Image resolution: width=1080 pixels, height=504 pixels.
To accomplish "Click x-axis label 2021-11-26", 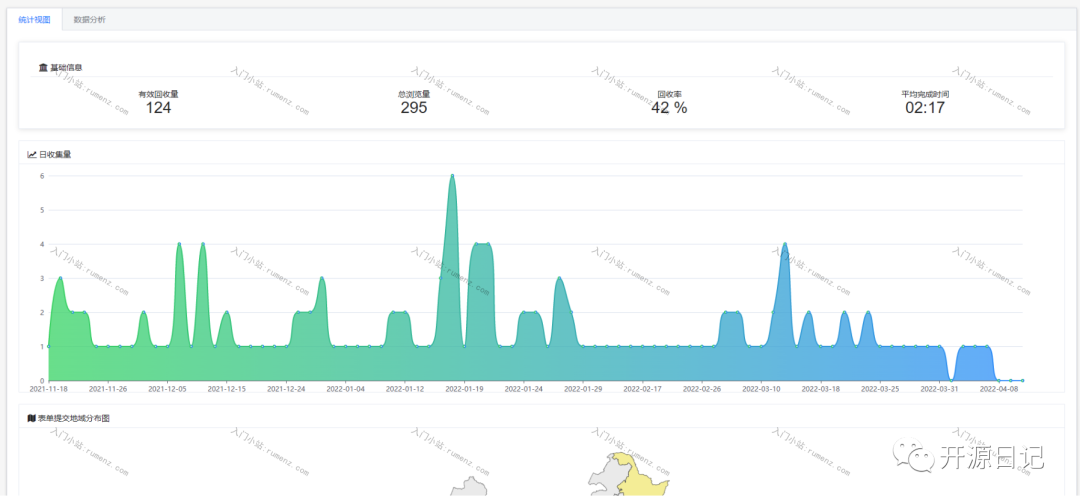I will 108,389.
